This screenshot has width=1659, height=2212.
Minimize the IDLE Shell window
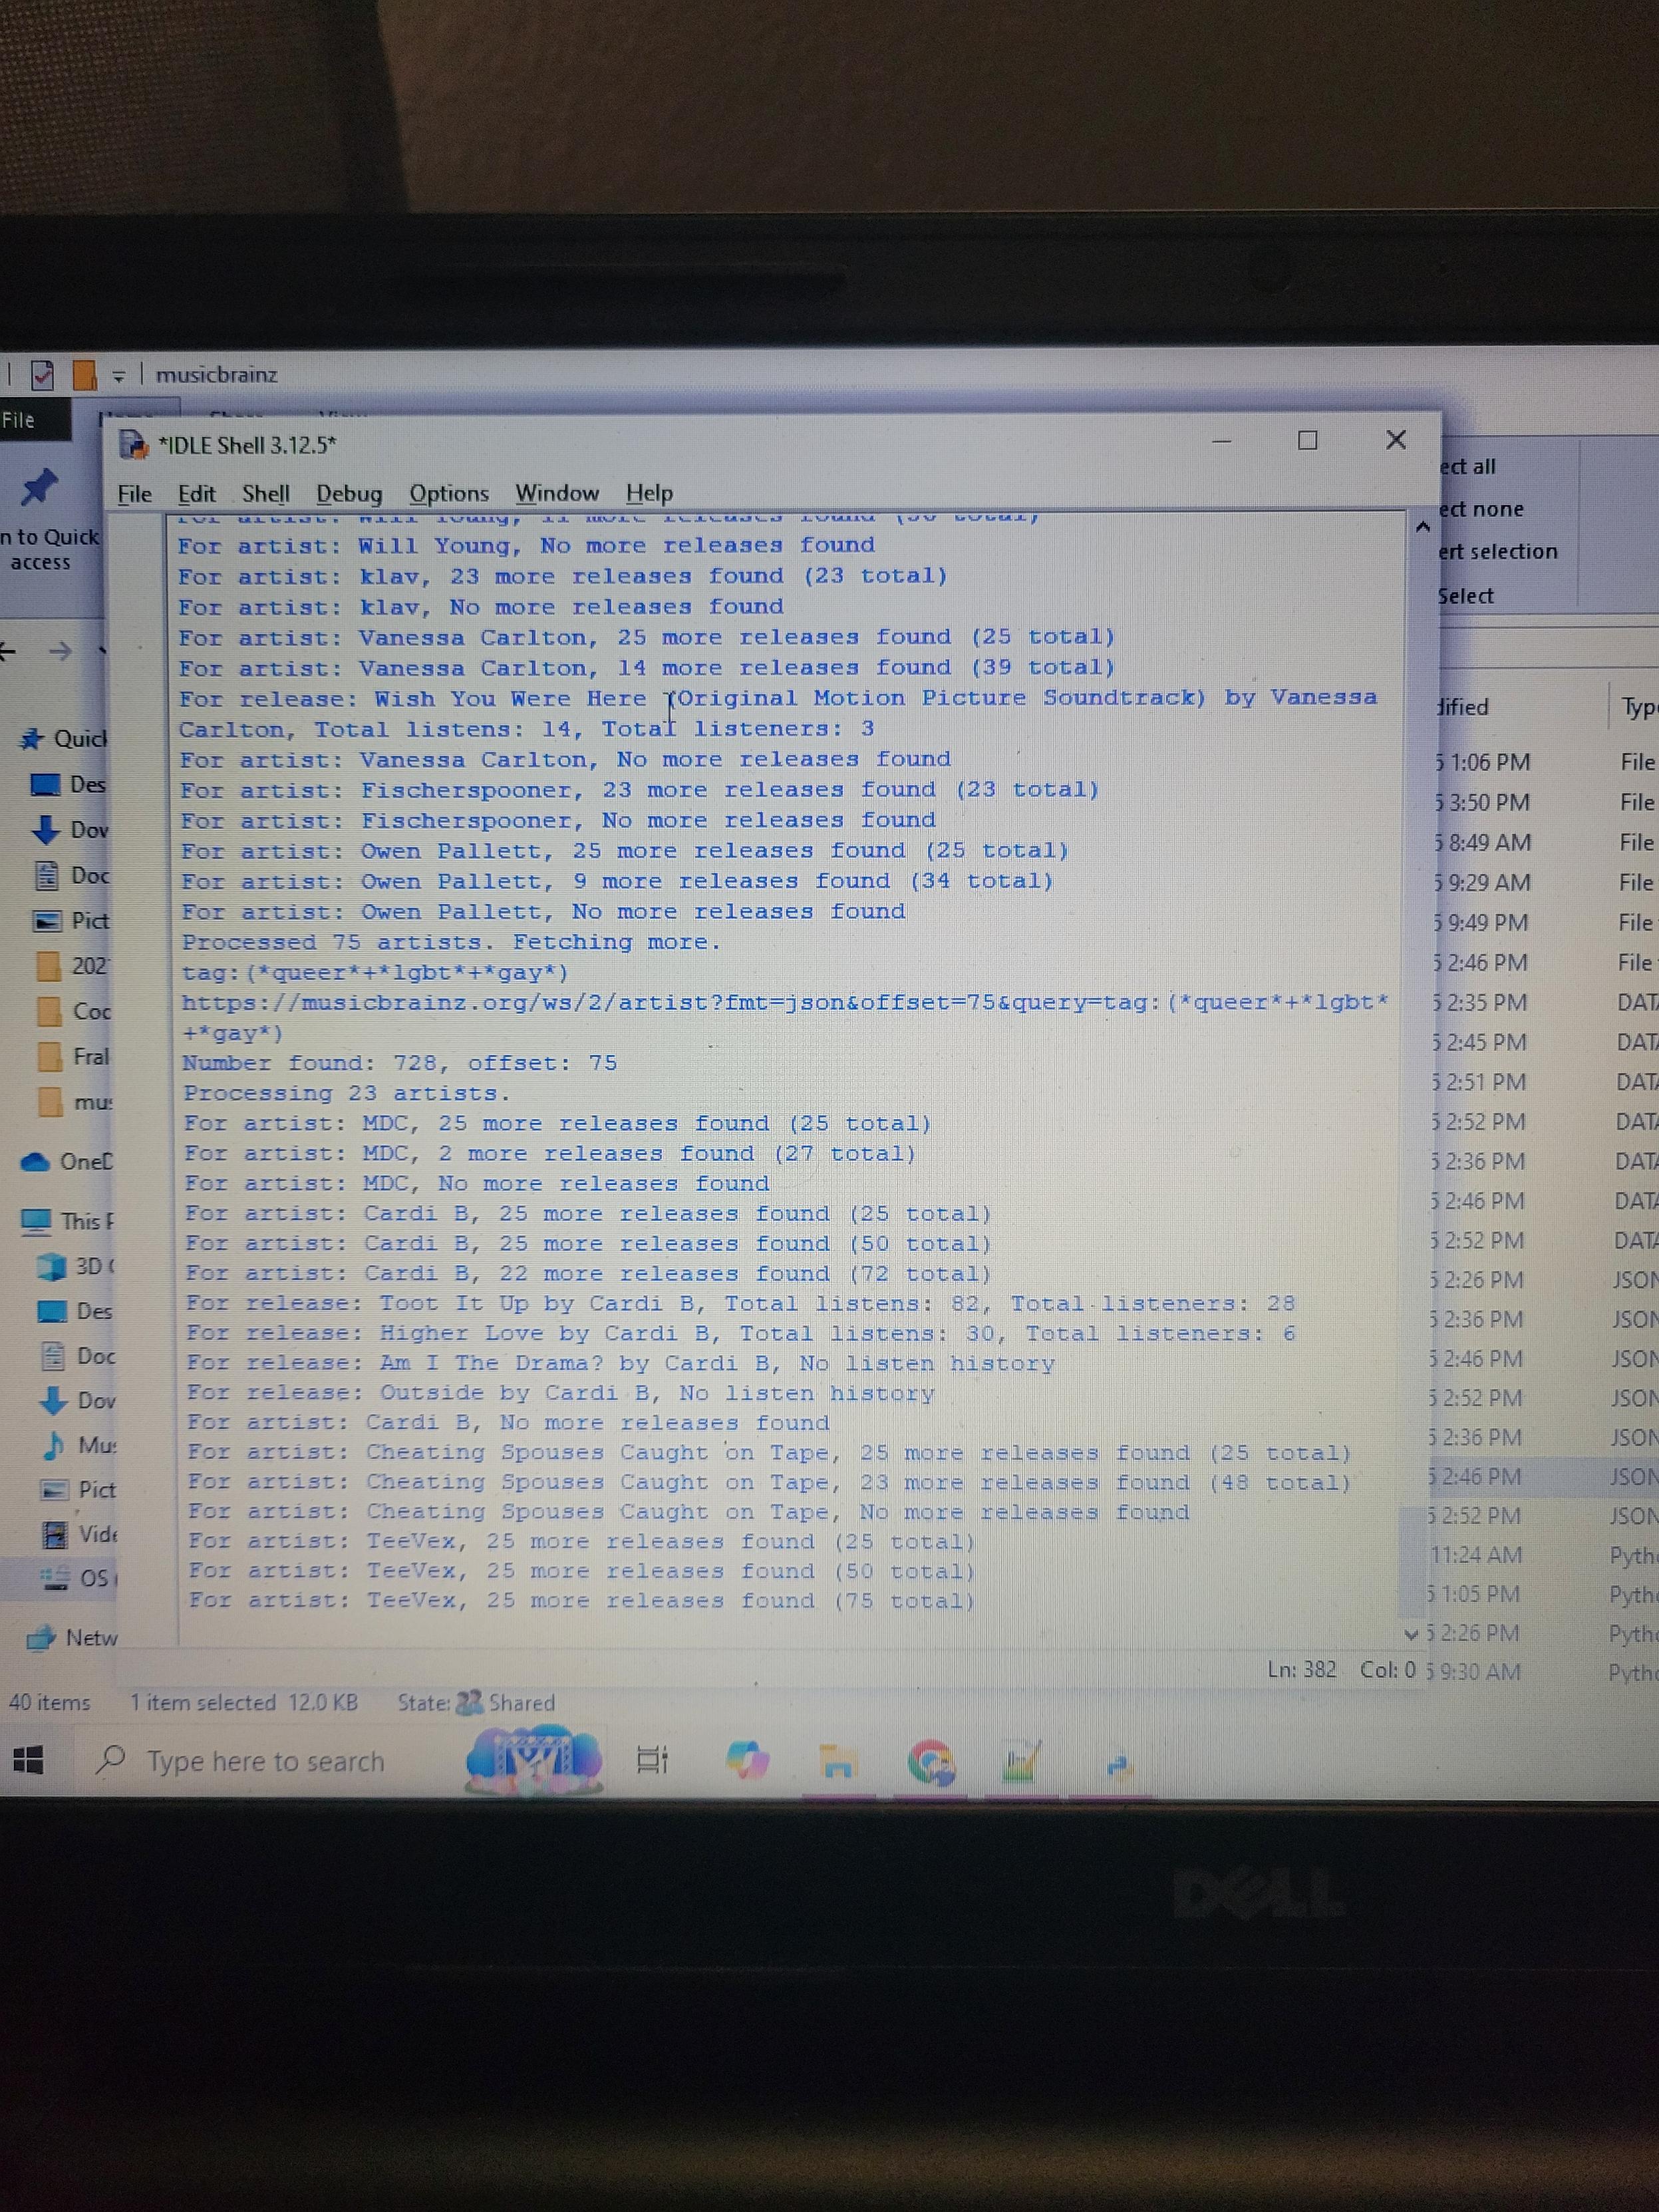[1221, 441]
